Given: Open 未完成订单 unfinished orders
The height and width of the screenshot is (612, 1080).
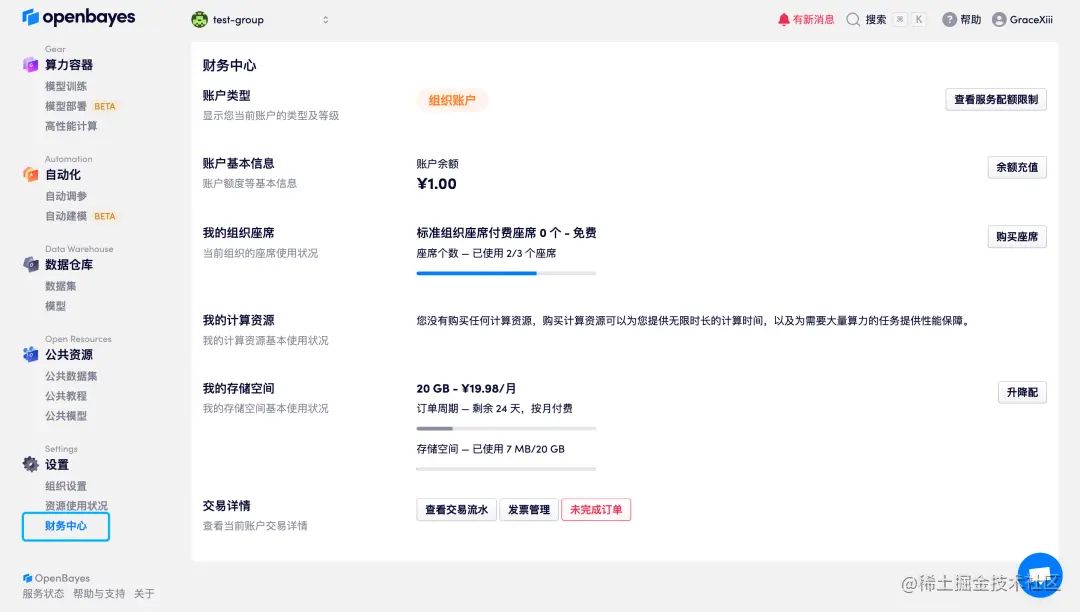Looking at the screenshot, I should pyautogui.click(x=596, y=509).
